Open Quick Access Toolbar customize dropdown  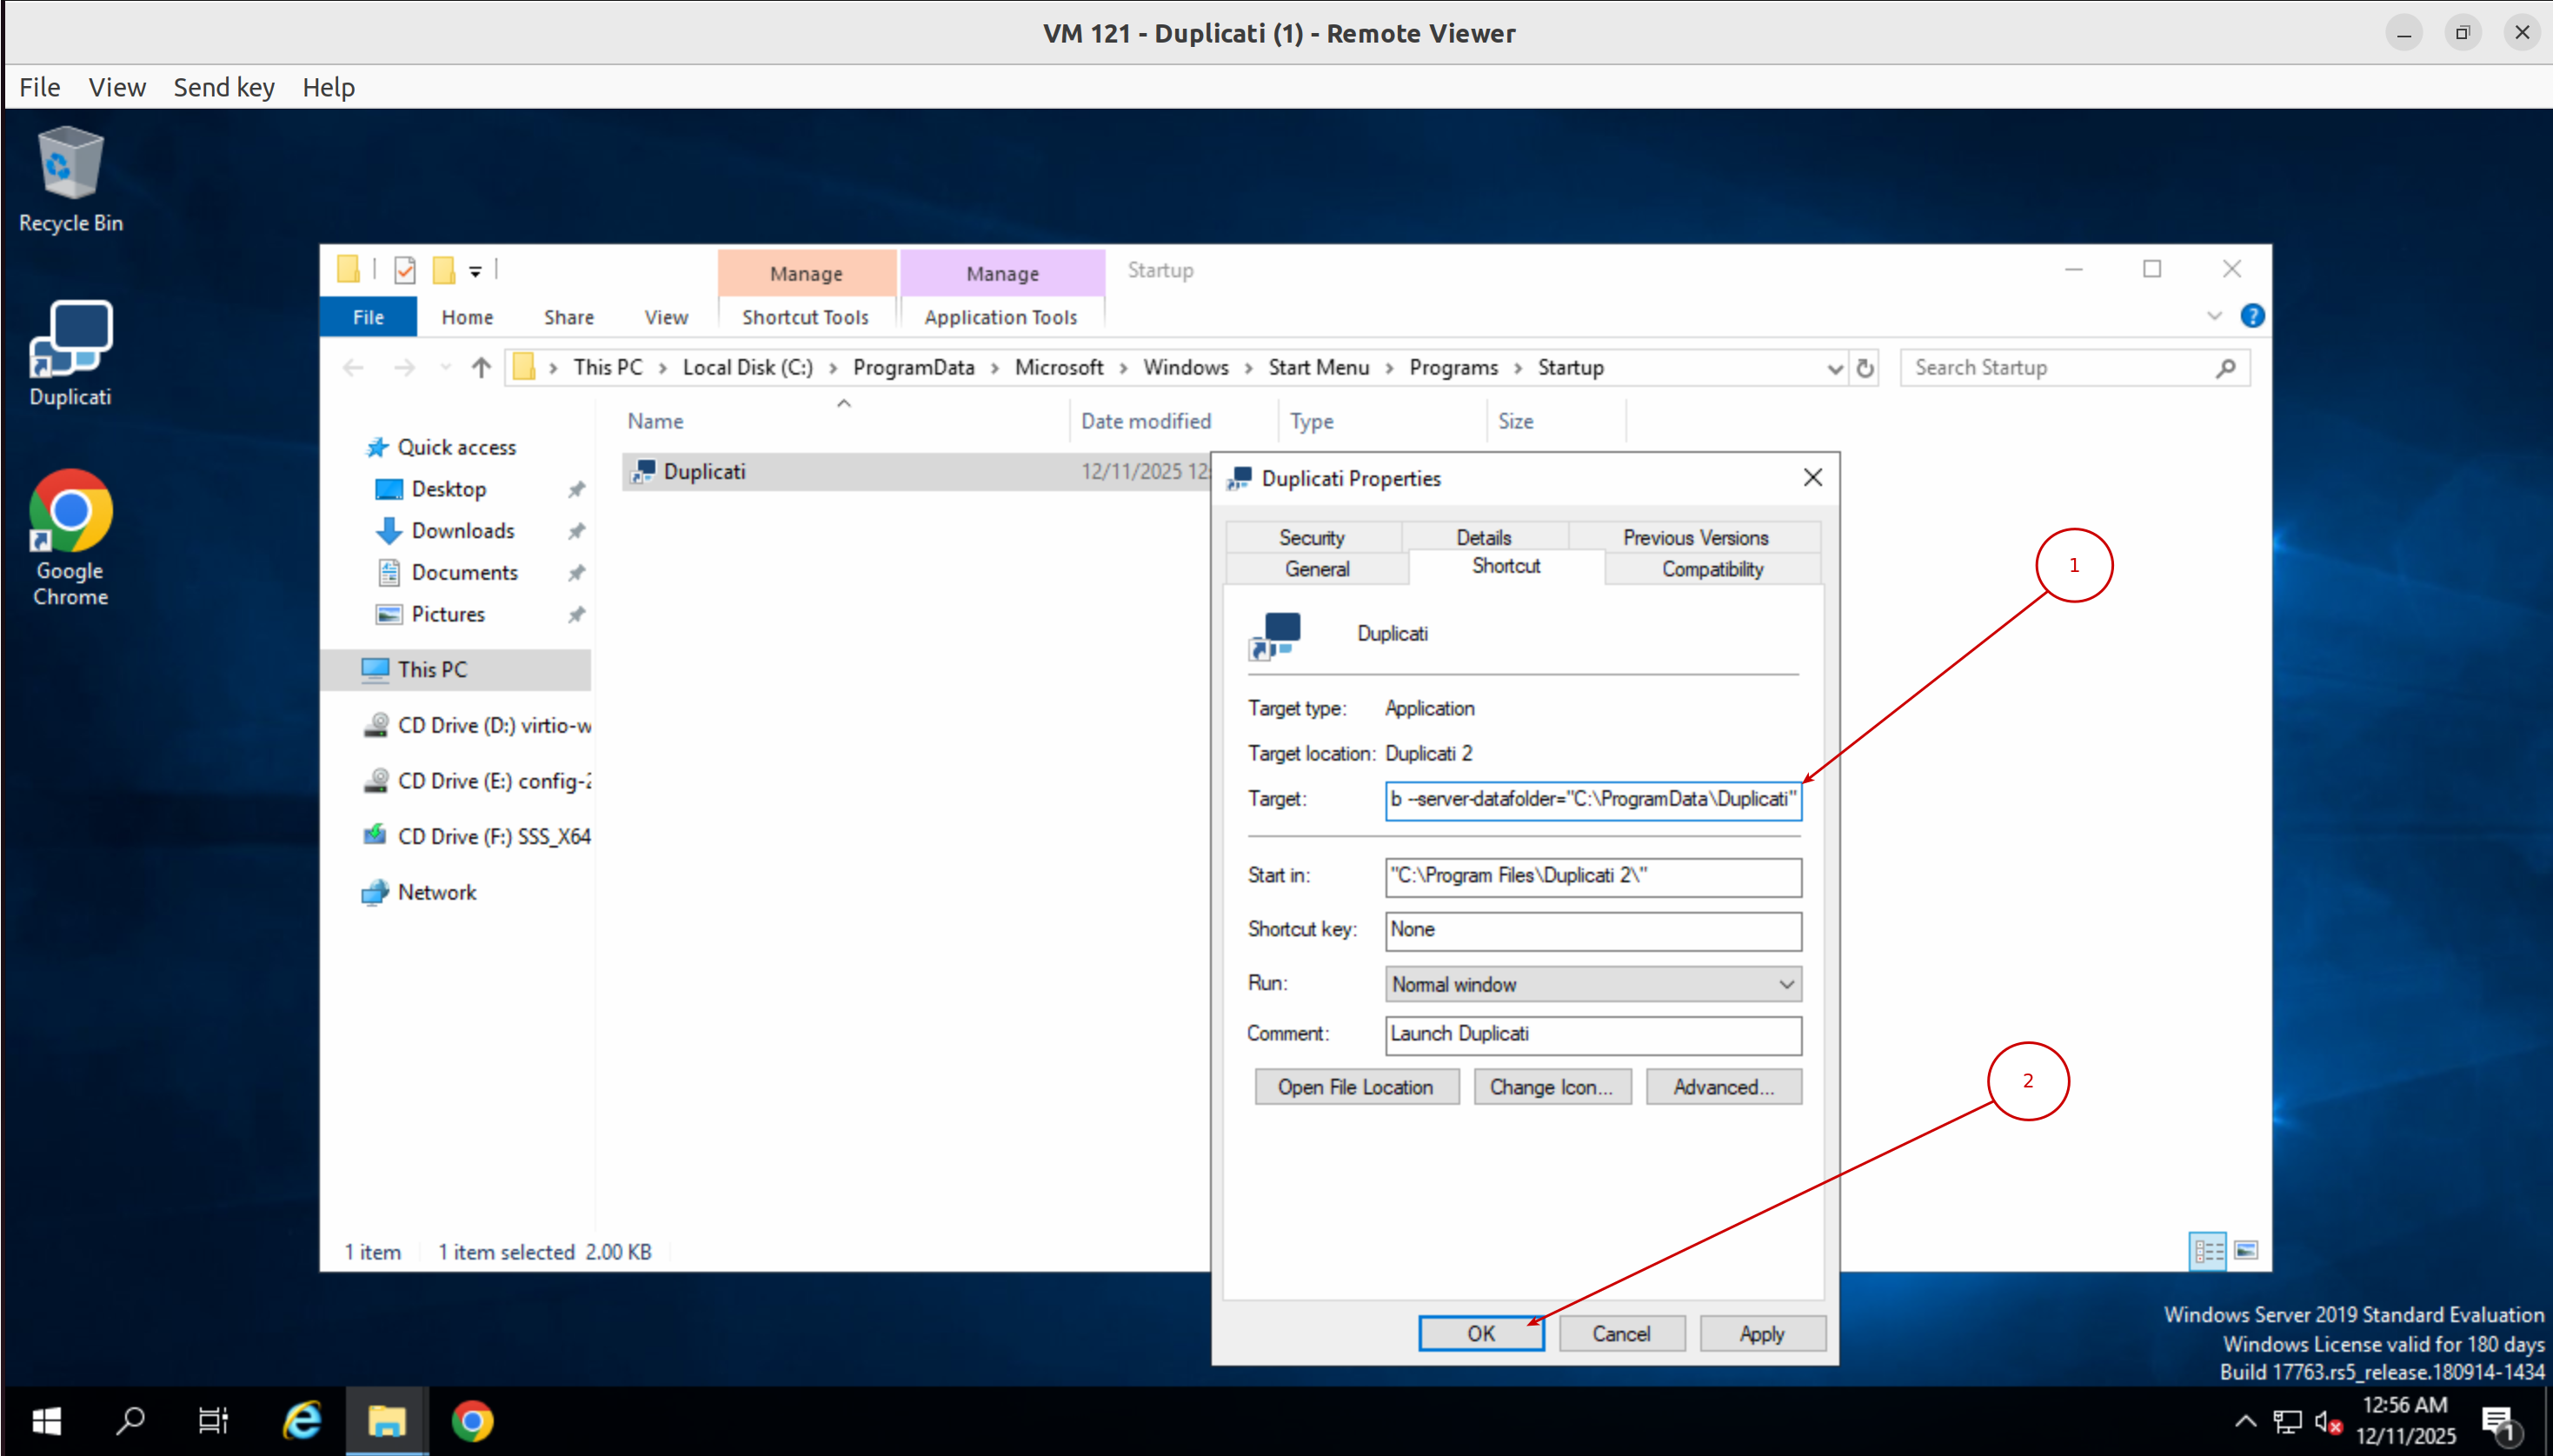click(476, 271)
